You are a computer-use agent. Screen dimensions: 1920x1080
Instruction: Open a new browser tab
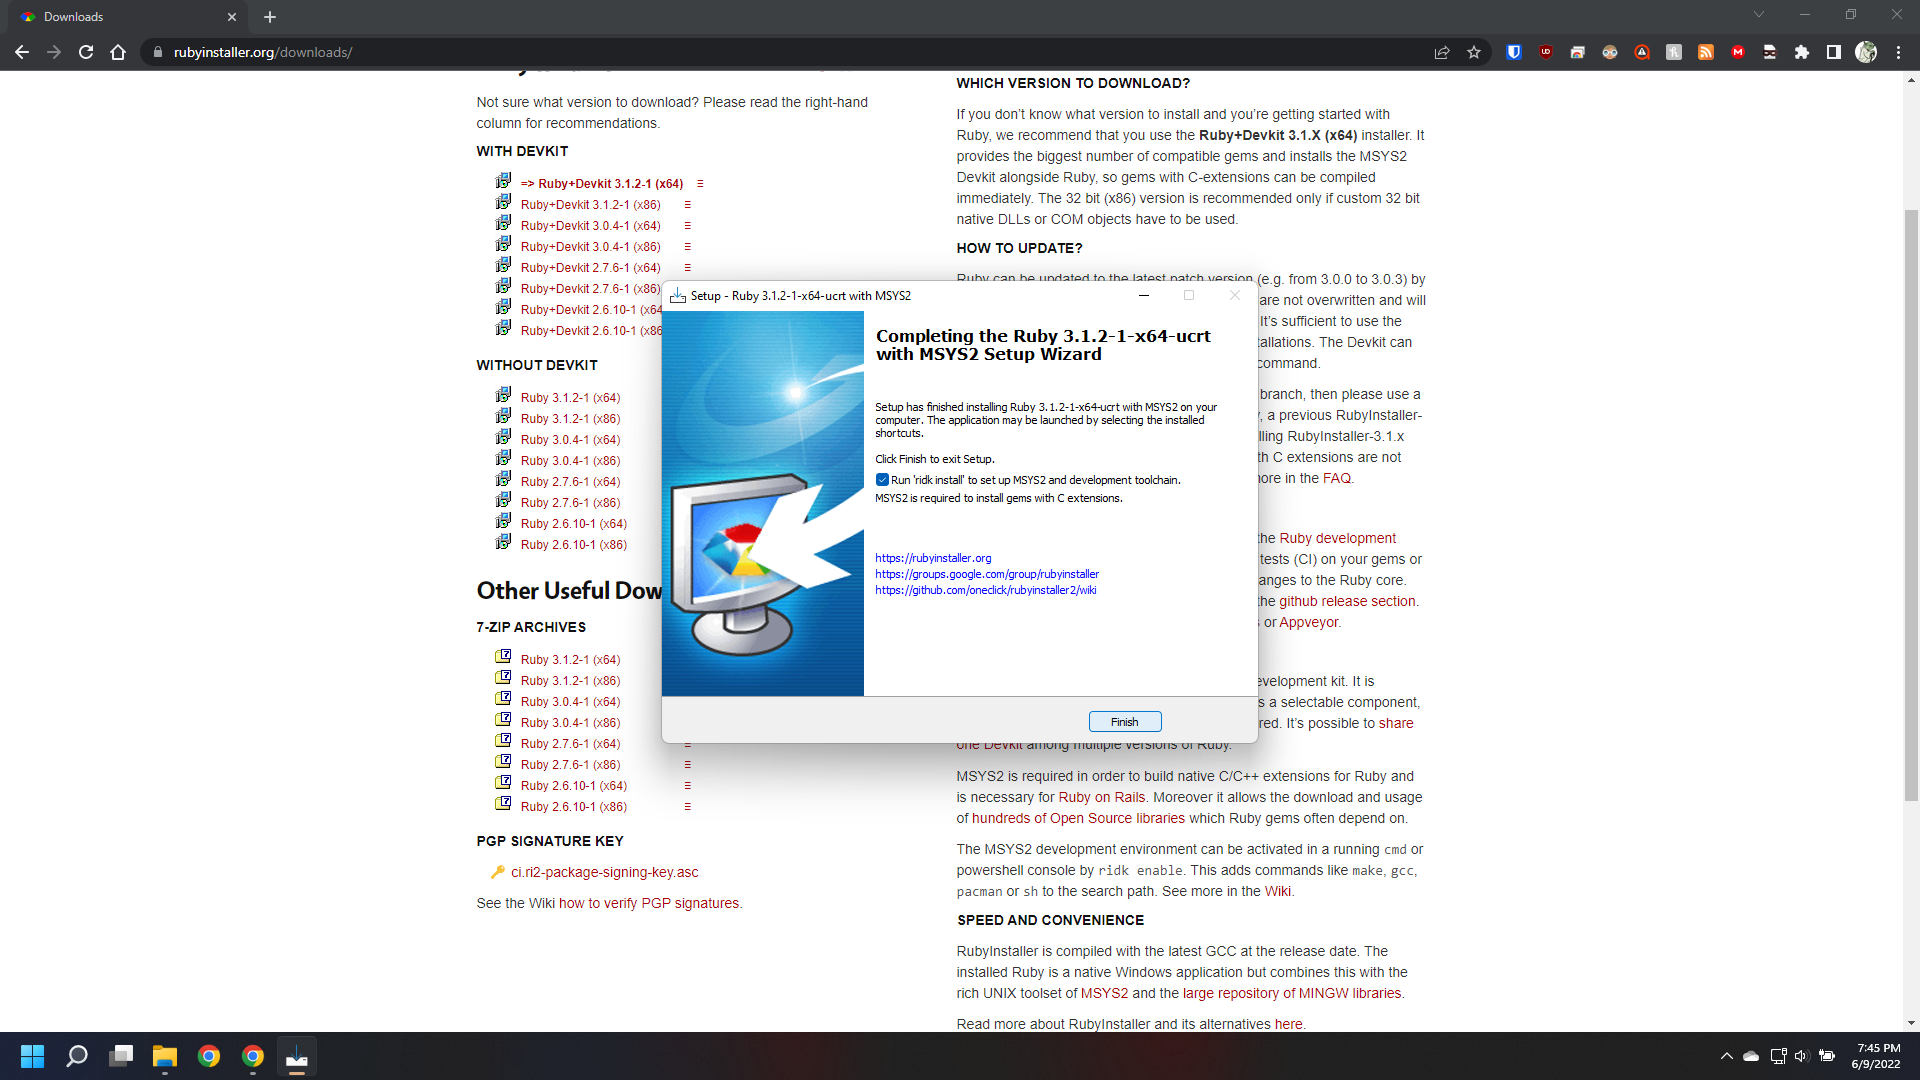click(270, 17)
